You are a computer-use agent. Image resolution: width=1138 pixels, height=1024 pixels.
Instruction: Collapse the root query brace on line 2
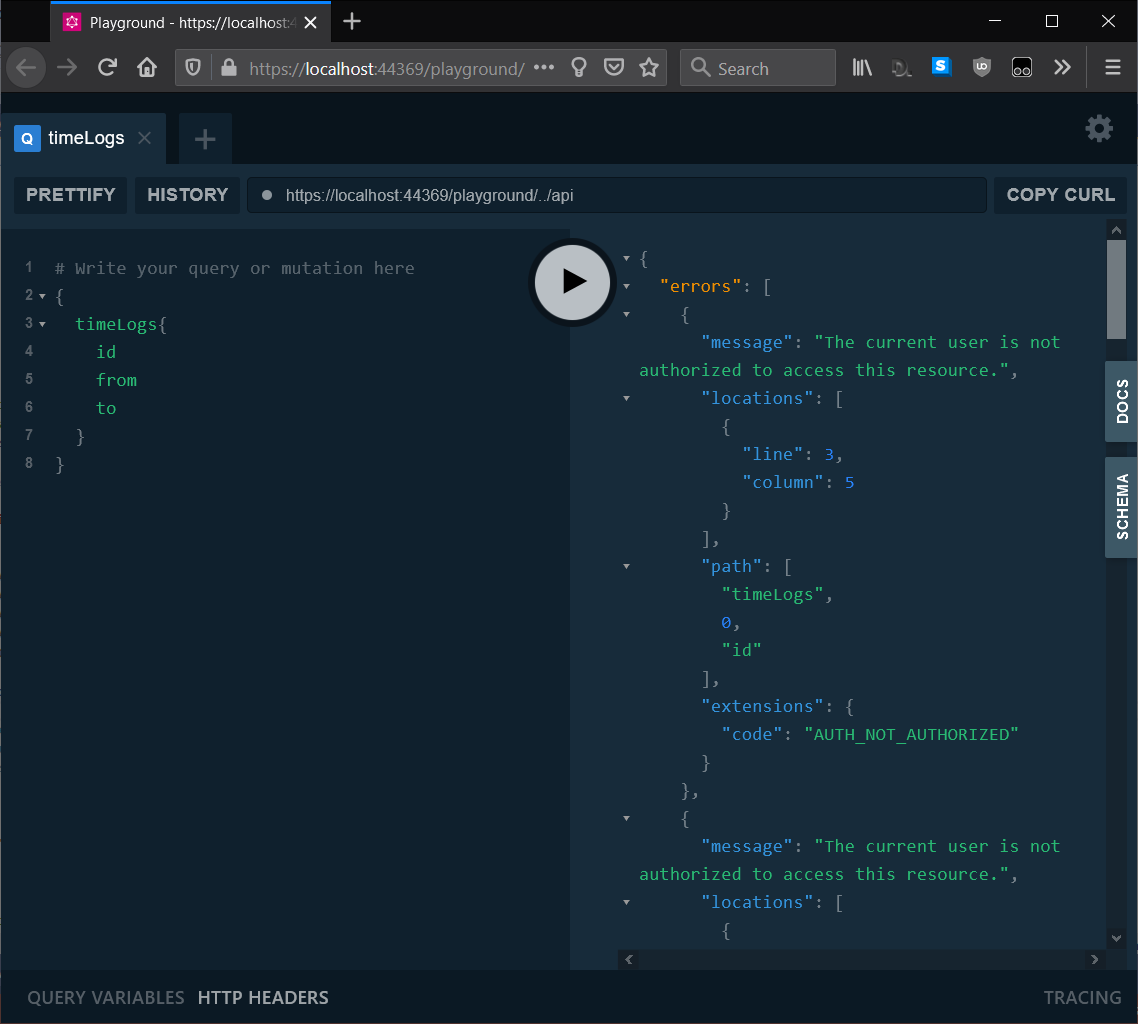pos(42,296)
